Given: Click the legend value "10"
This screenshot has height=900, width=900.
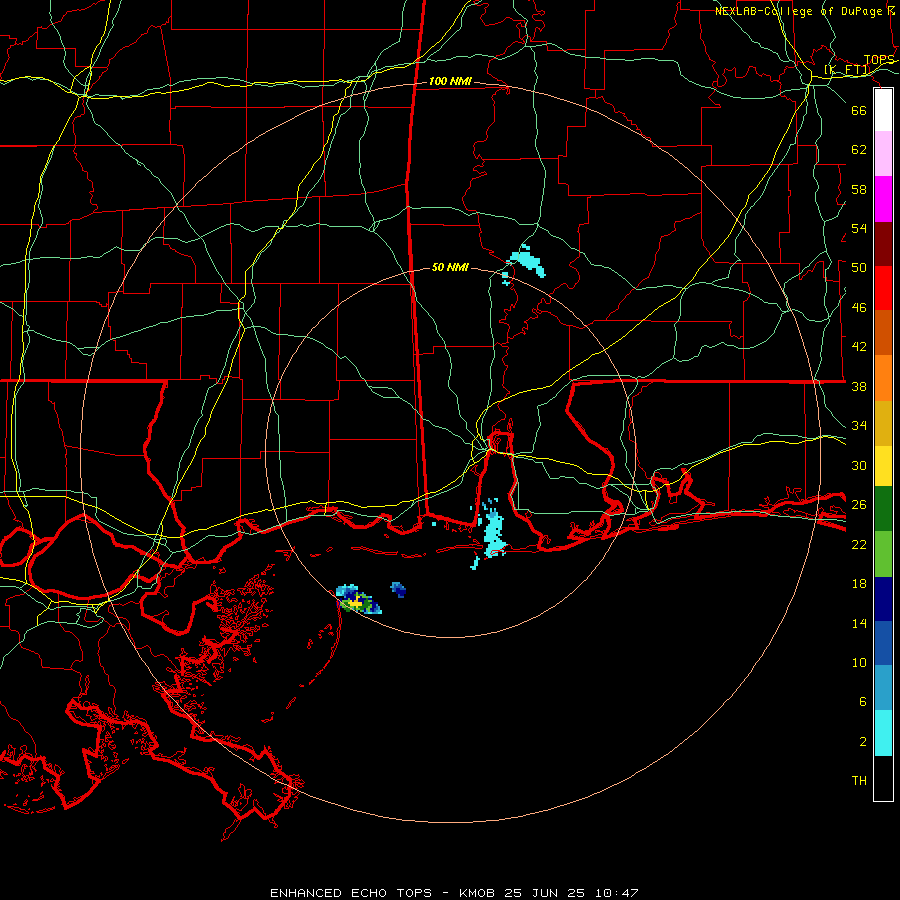Looking at the screenshot, I should coord(859,663).
